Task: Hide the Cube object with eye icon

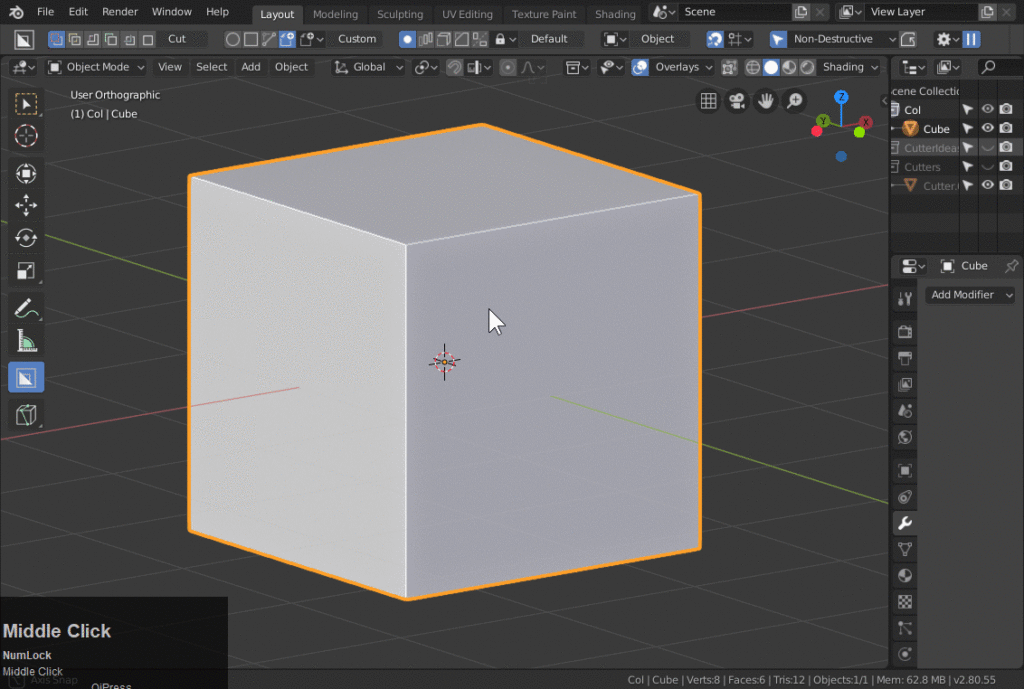Action: (x=987, y=129)
